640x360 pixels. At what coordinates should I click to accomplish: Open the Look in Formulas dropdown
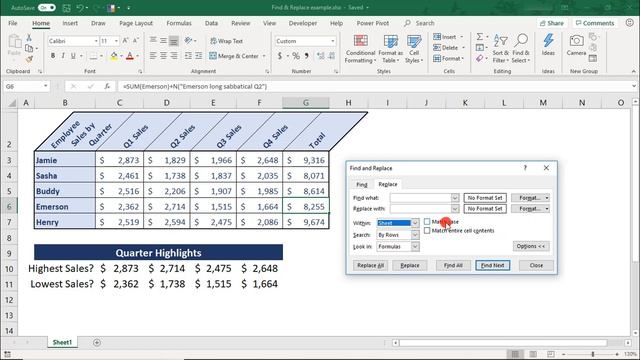click(x=415, y=247)
